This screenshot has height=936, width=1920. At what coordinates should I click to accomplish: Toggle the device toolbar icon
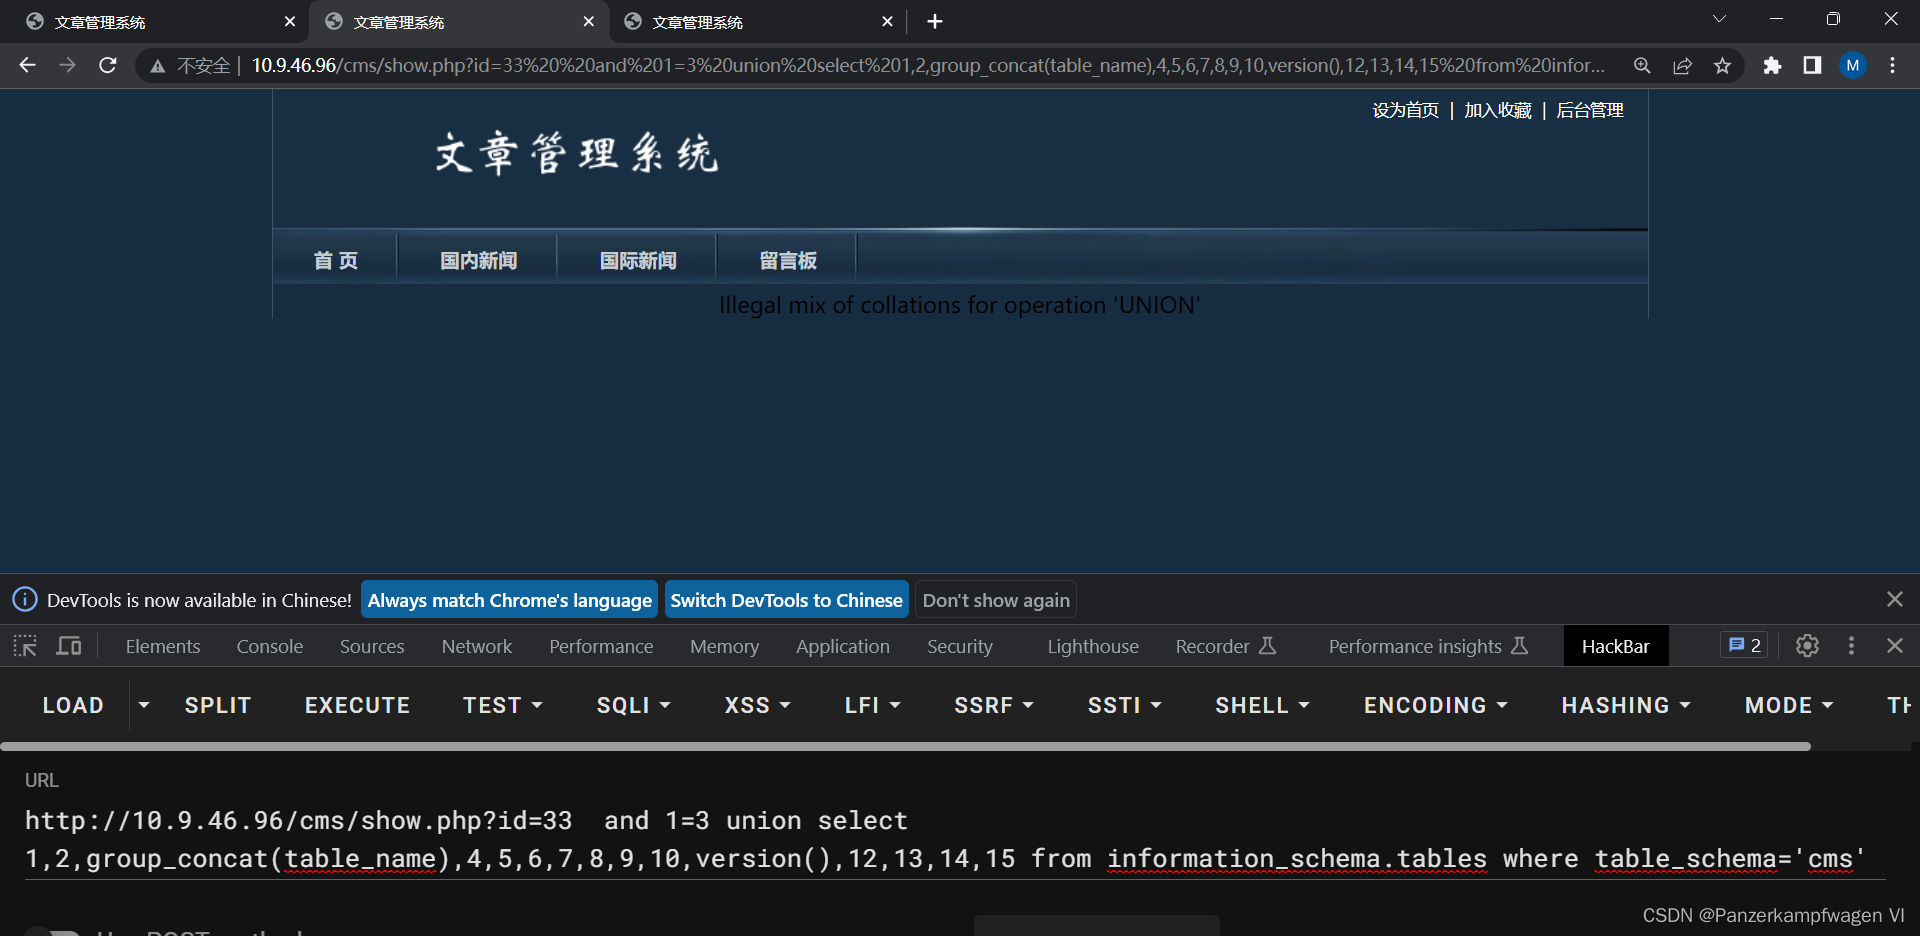69,646
